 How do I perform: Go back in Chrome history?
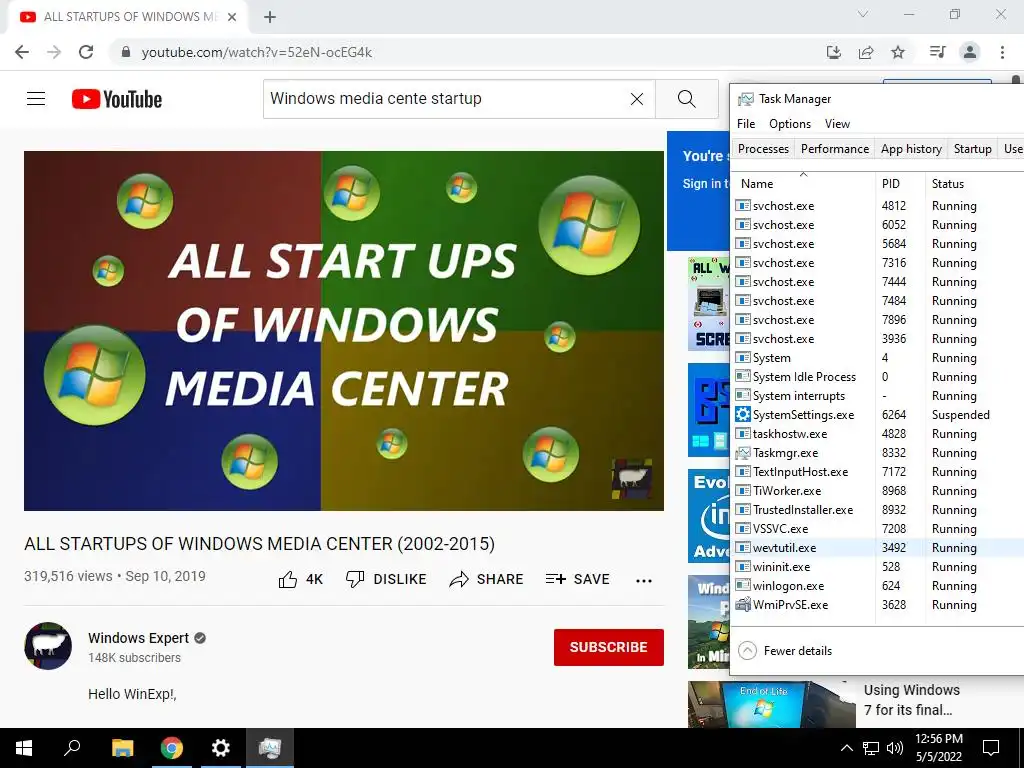click(x=22, y=52)
